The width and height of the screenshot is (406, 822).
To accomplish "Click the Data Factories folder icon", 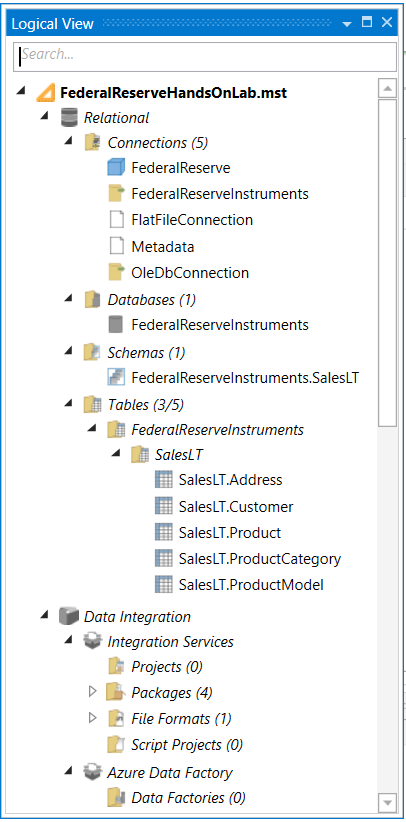I will click(x=116, y=798).
